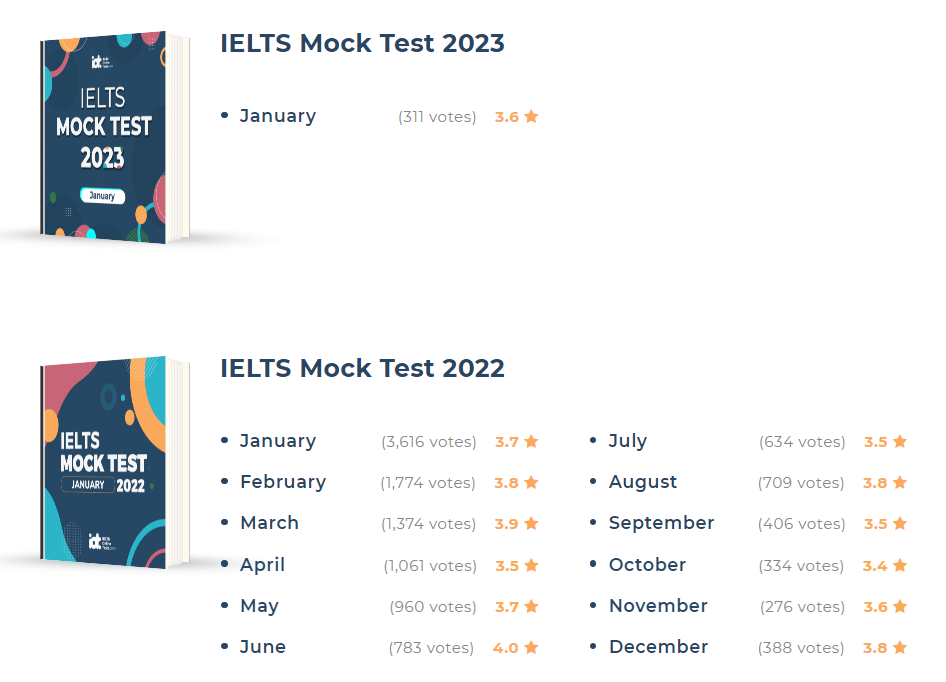Click the star icon beside the 2022 October 3.4 rating
The width and height of the screenshot is (946, 682).
[900, 565]
